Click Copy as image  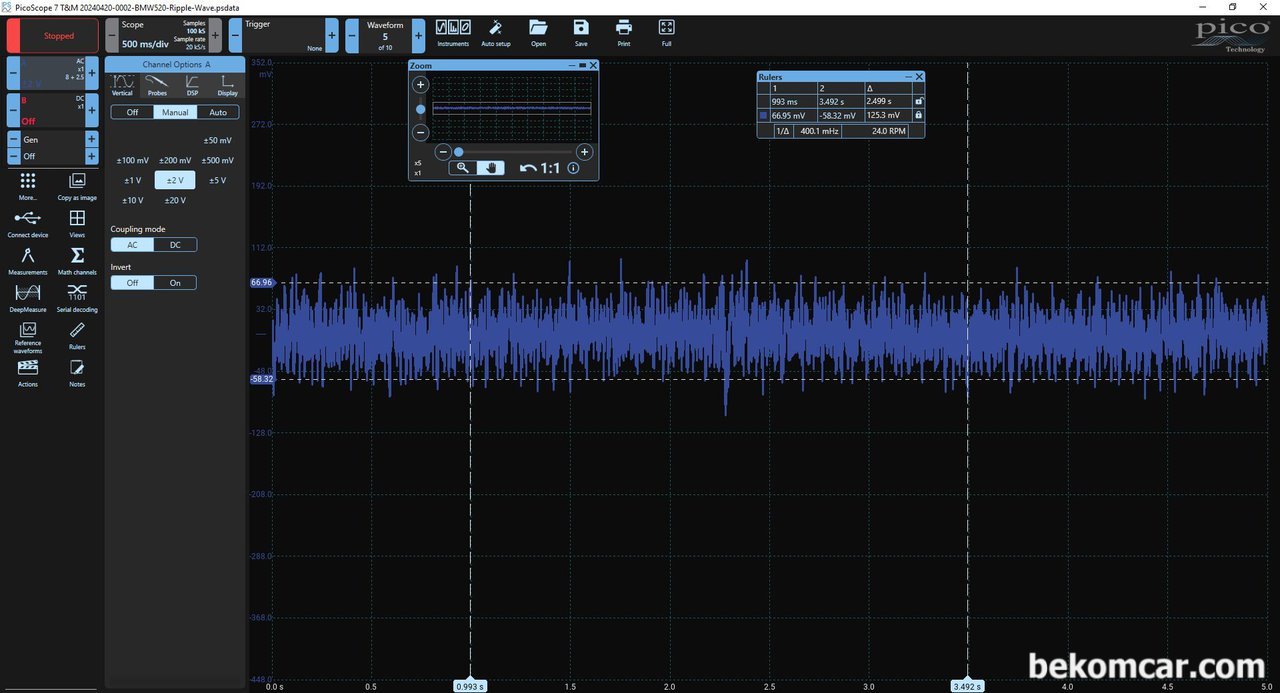pyautogui.click(x=77, y=186)
